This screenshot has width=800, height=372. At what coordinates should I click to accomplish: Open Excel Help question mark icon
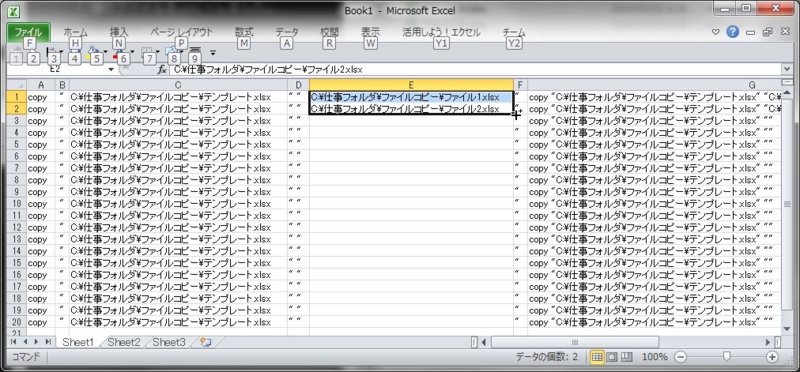pos(733,32)
